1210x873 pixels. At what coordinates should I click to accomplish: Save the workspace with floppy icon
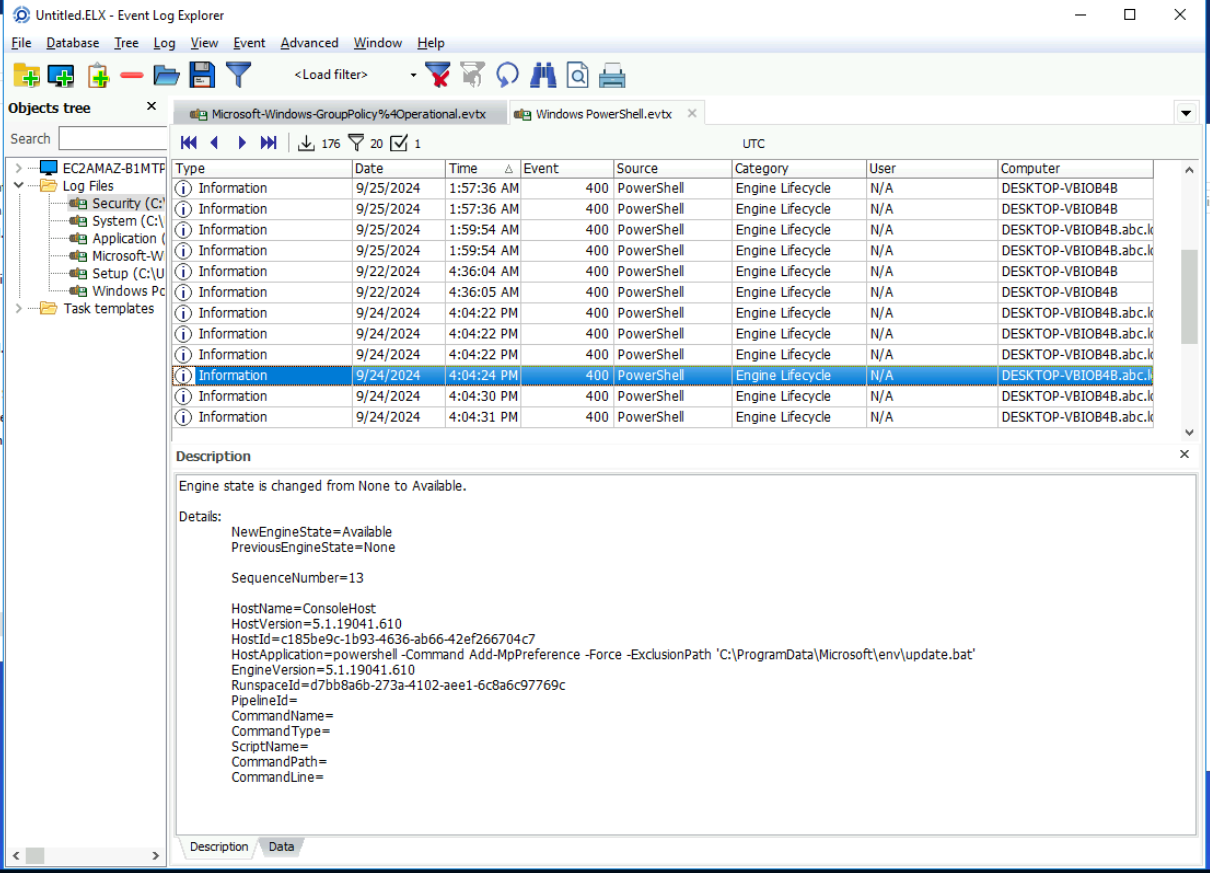pyautogui.click(x=202, y=75)
